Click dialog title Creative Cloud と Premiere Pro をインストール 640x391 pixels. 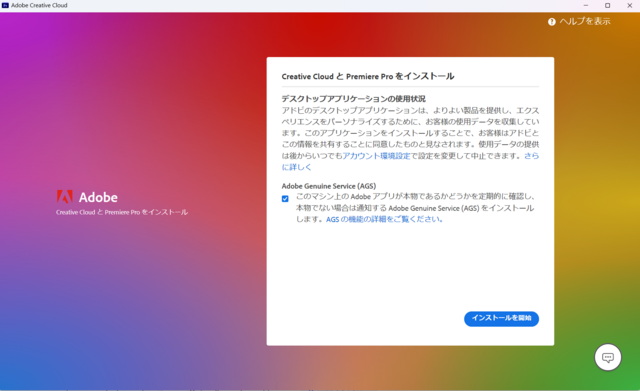368,76
